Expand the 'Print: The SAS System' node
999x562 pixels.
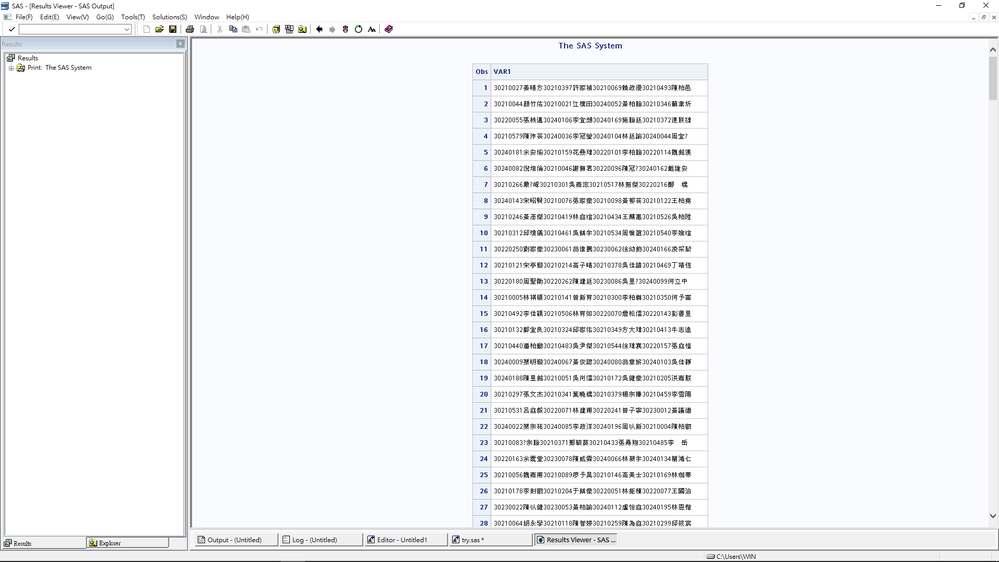(11, 68)
